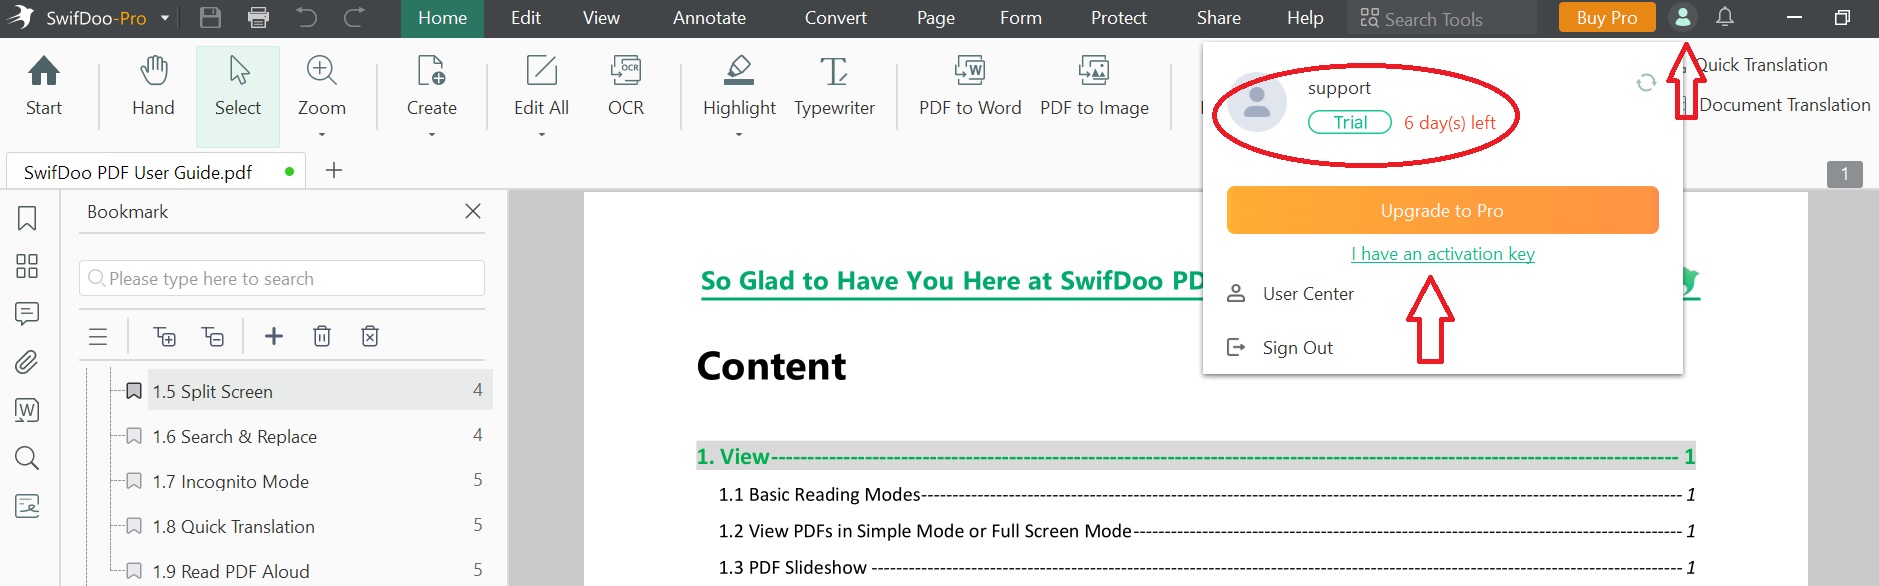Open the Word sidebar icon
The height and width of the screenshot is (586, 1879).
(x=27, y=410)
